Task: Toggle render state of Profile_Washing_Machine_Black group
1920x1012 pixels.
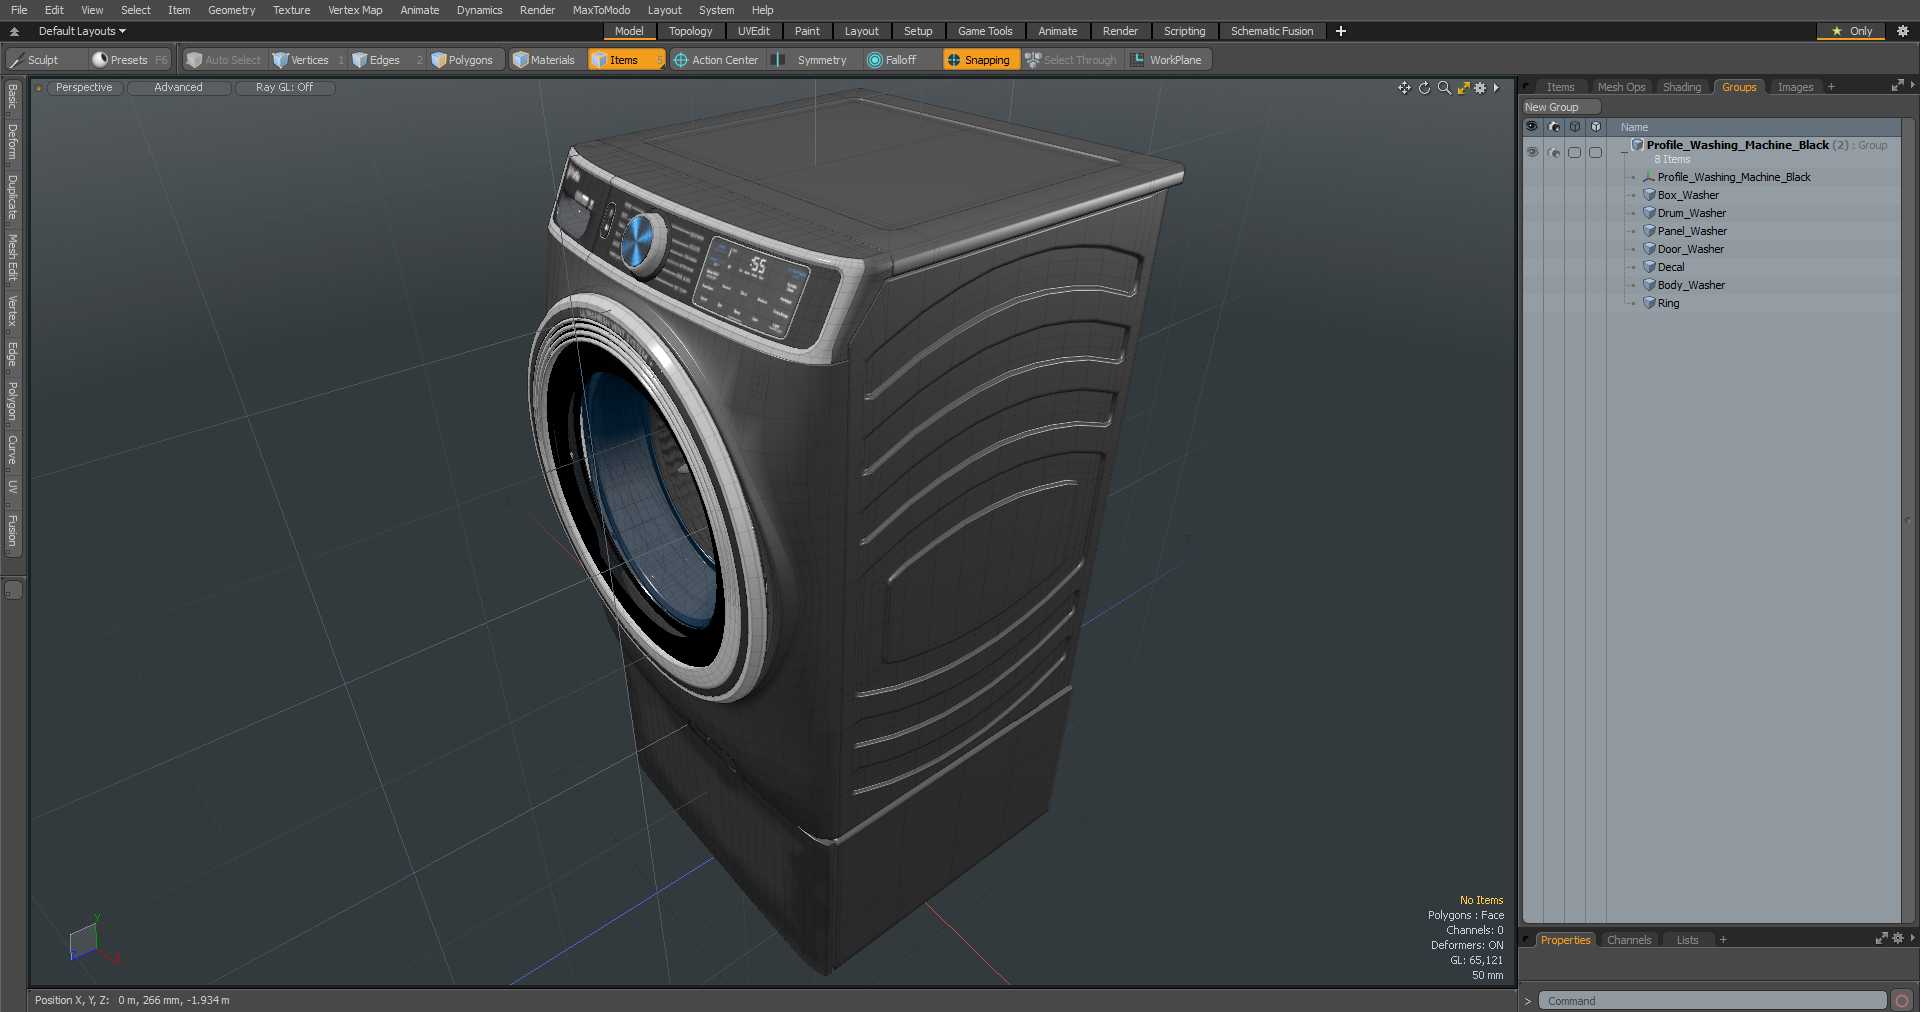Action: 1553,152
